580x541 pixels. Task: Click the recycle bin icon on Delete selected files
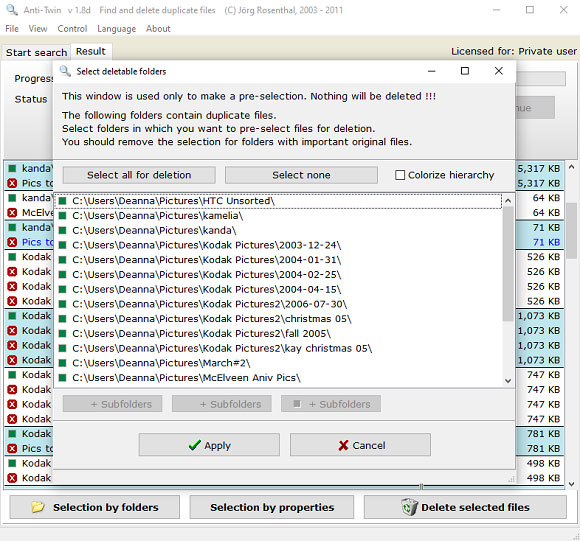pyautogui.click(x=409, y=507)
